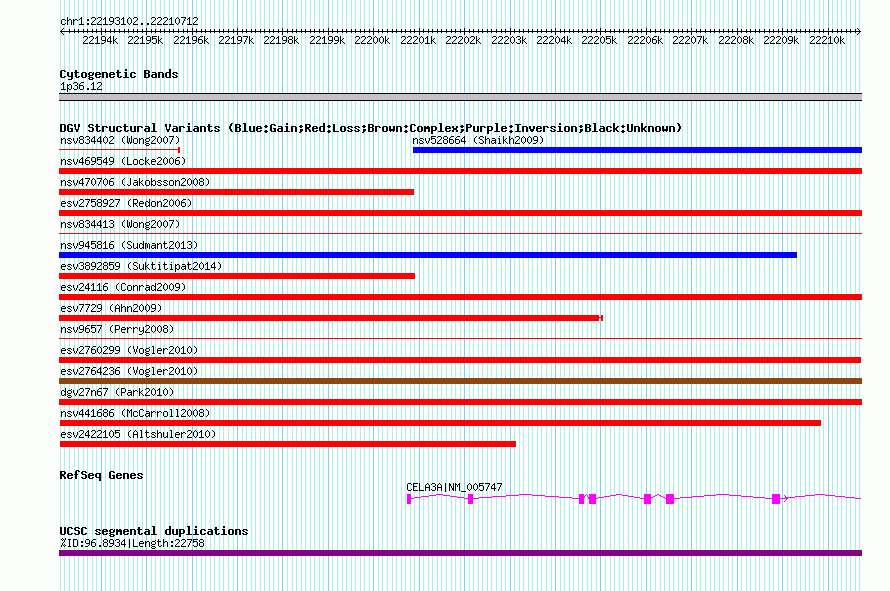Open the esv2764236 (Vogler2010) label
Viewport: 890px width, 591px height.
tap(129, 371)
